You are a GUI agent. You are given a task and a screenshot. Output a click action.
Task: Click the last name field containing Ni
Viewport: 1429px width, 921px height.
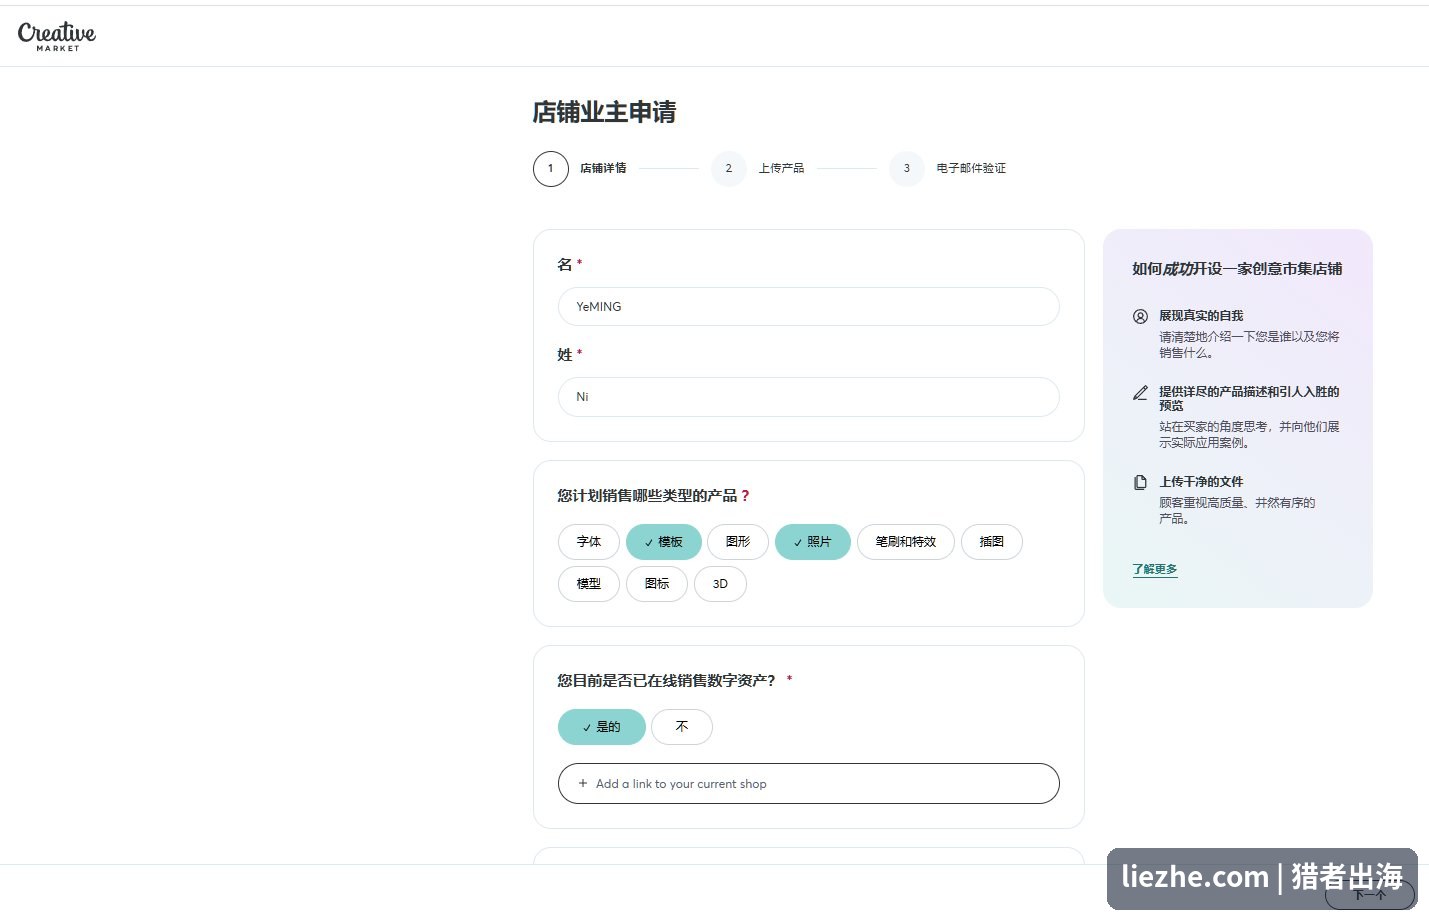[x=809, y=397]
